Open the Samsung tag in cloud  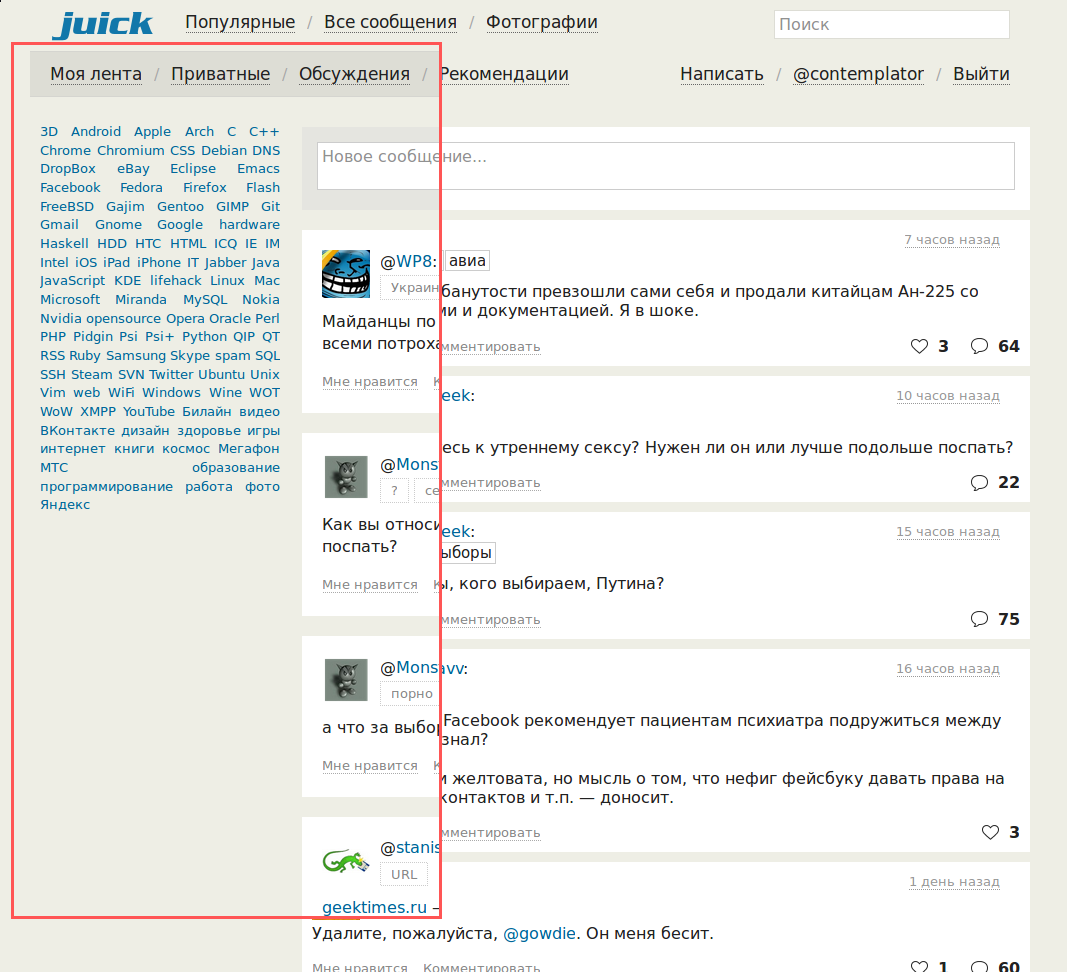[x=136, y=355]
